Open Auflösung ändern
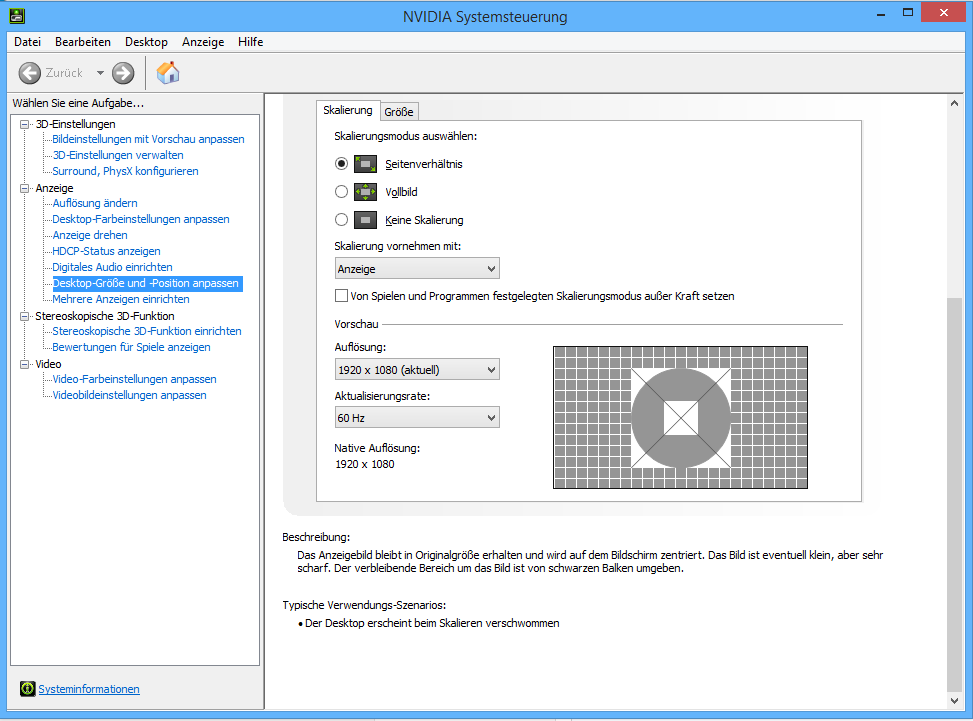 (95, 203)
